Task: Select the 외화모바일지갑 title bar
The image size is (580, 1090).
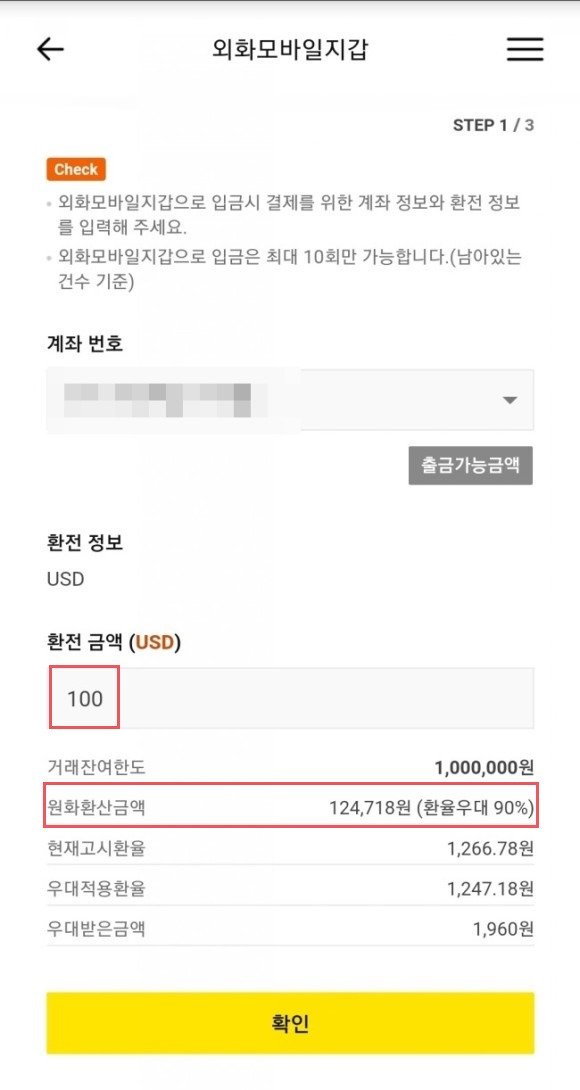Action: click(290, 48)
